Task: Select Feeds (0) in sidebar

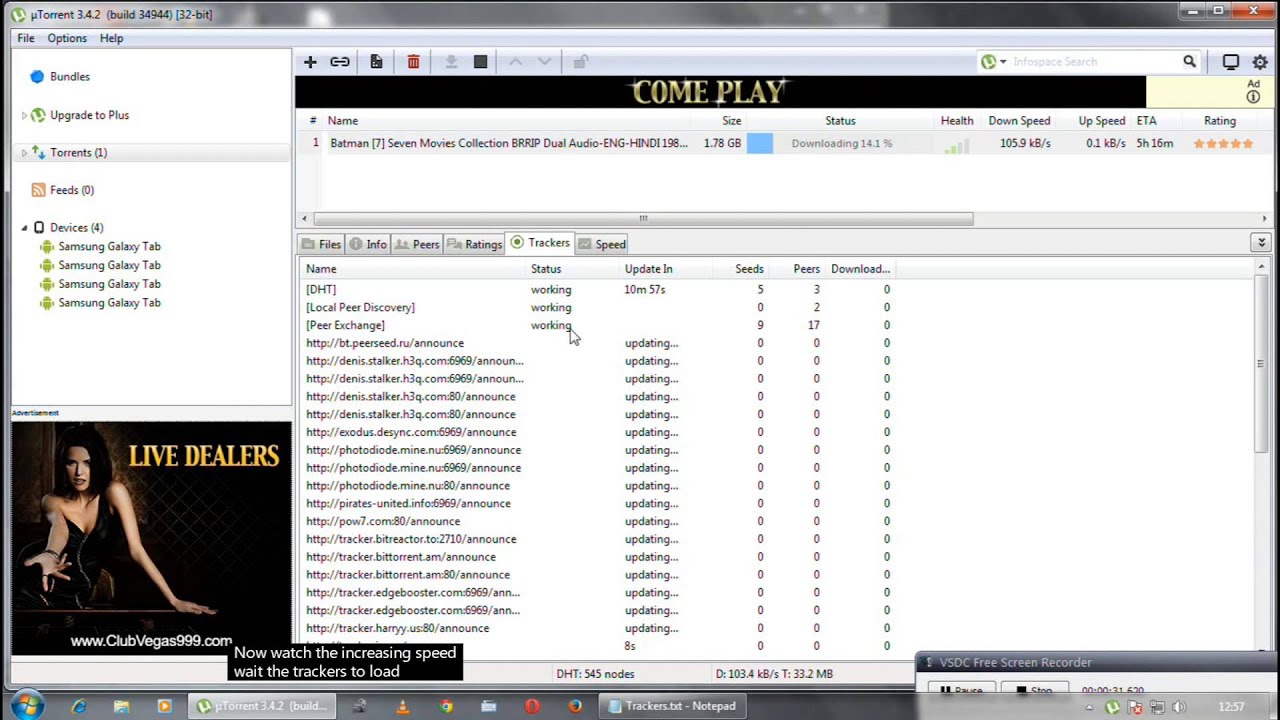Action: [x=72, y=190]
